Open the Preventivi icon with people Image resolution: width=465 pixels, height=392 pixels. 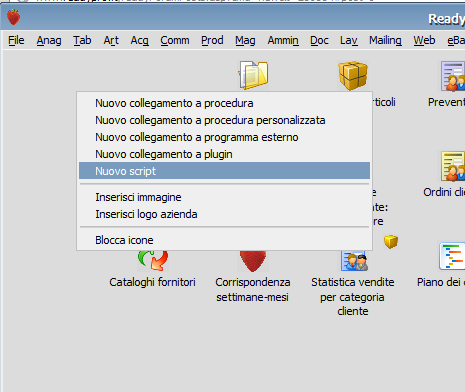(453, 76)
